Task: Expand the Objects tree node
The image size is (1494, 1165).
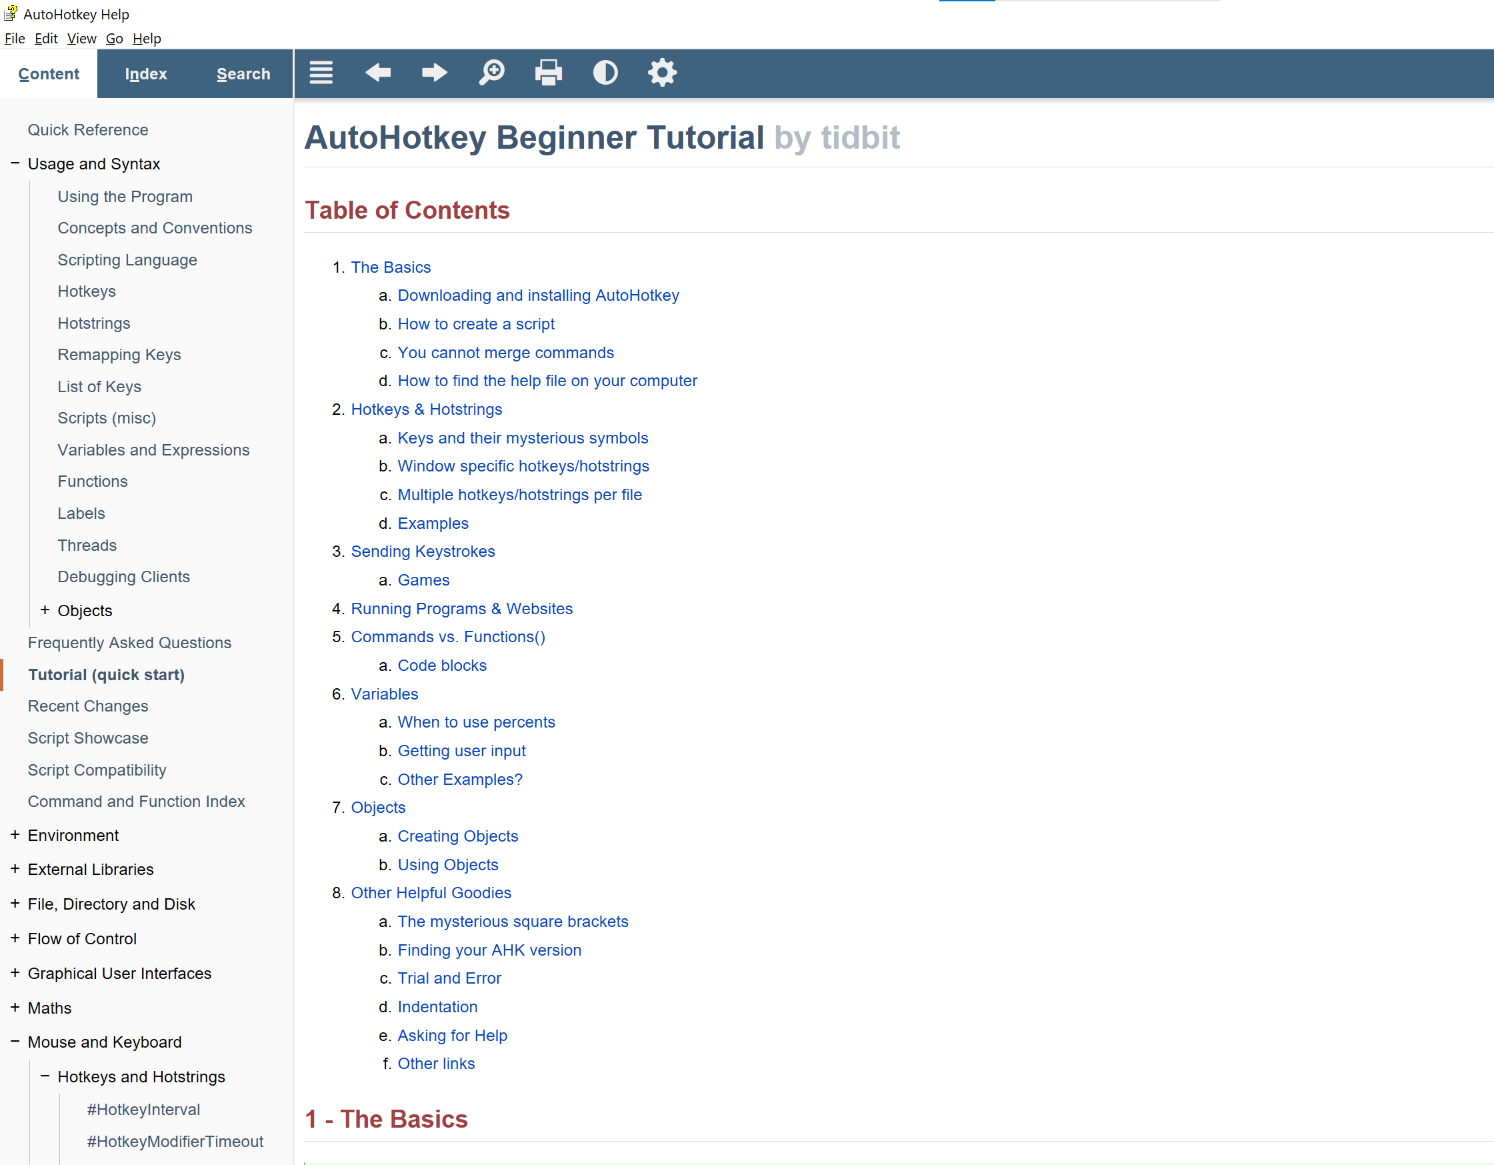Action: click(x=45, y=610)
